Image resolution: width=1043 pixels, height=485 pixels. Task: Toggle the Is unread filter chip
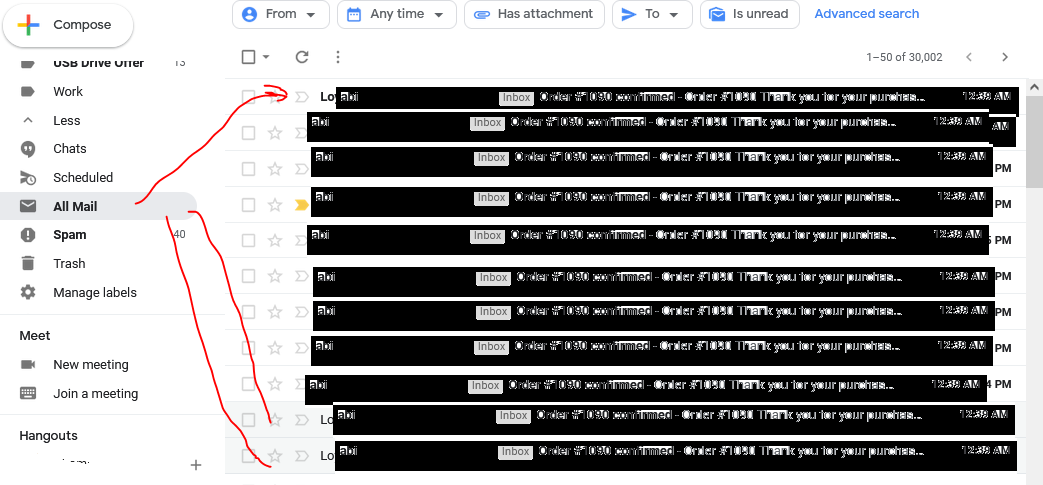(x=750, y=14)
